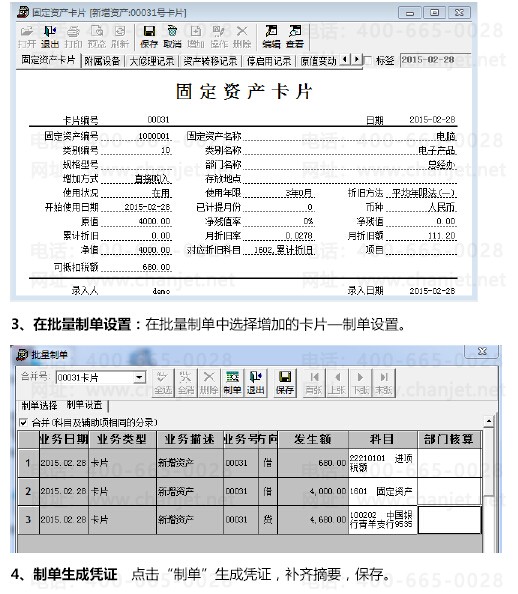This screenshot has height=594, width=518.
Task: Switch to the 附属设备 tab
Action: click(102, 61)
